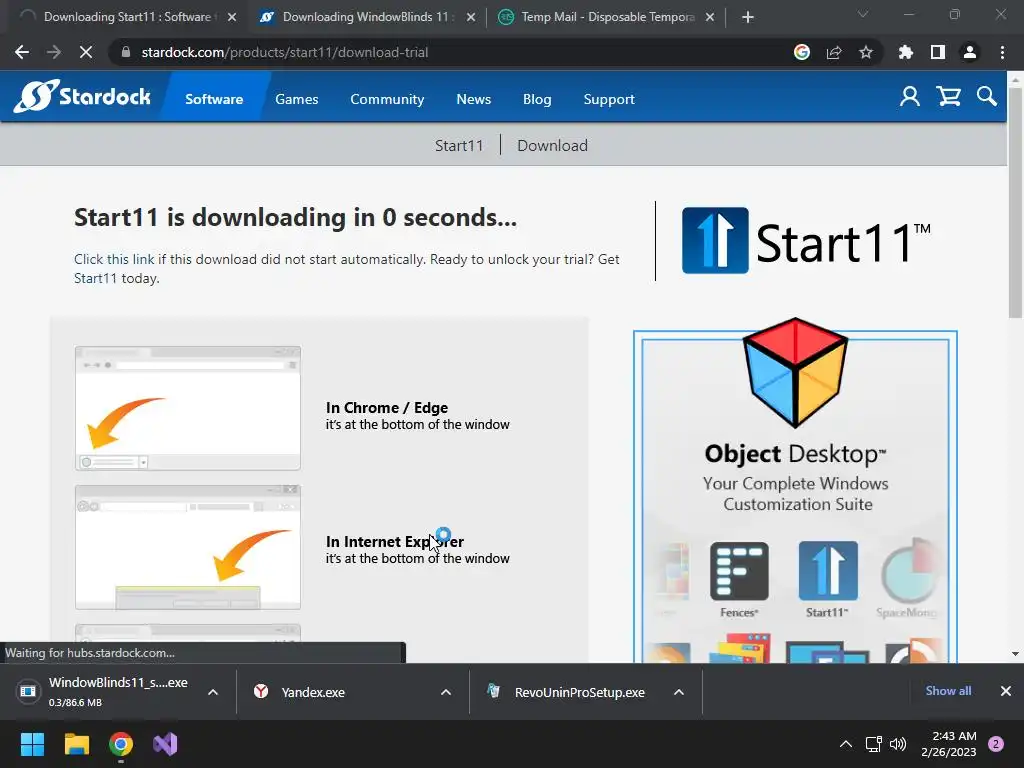The height and width of the screenshot is (768, 1024).
Task: Close the Temp Mail tab
Action: tap(710, 17)
